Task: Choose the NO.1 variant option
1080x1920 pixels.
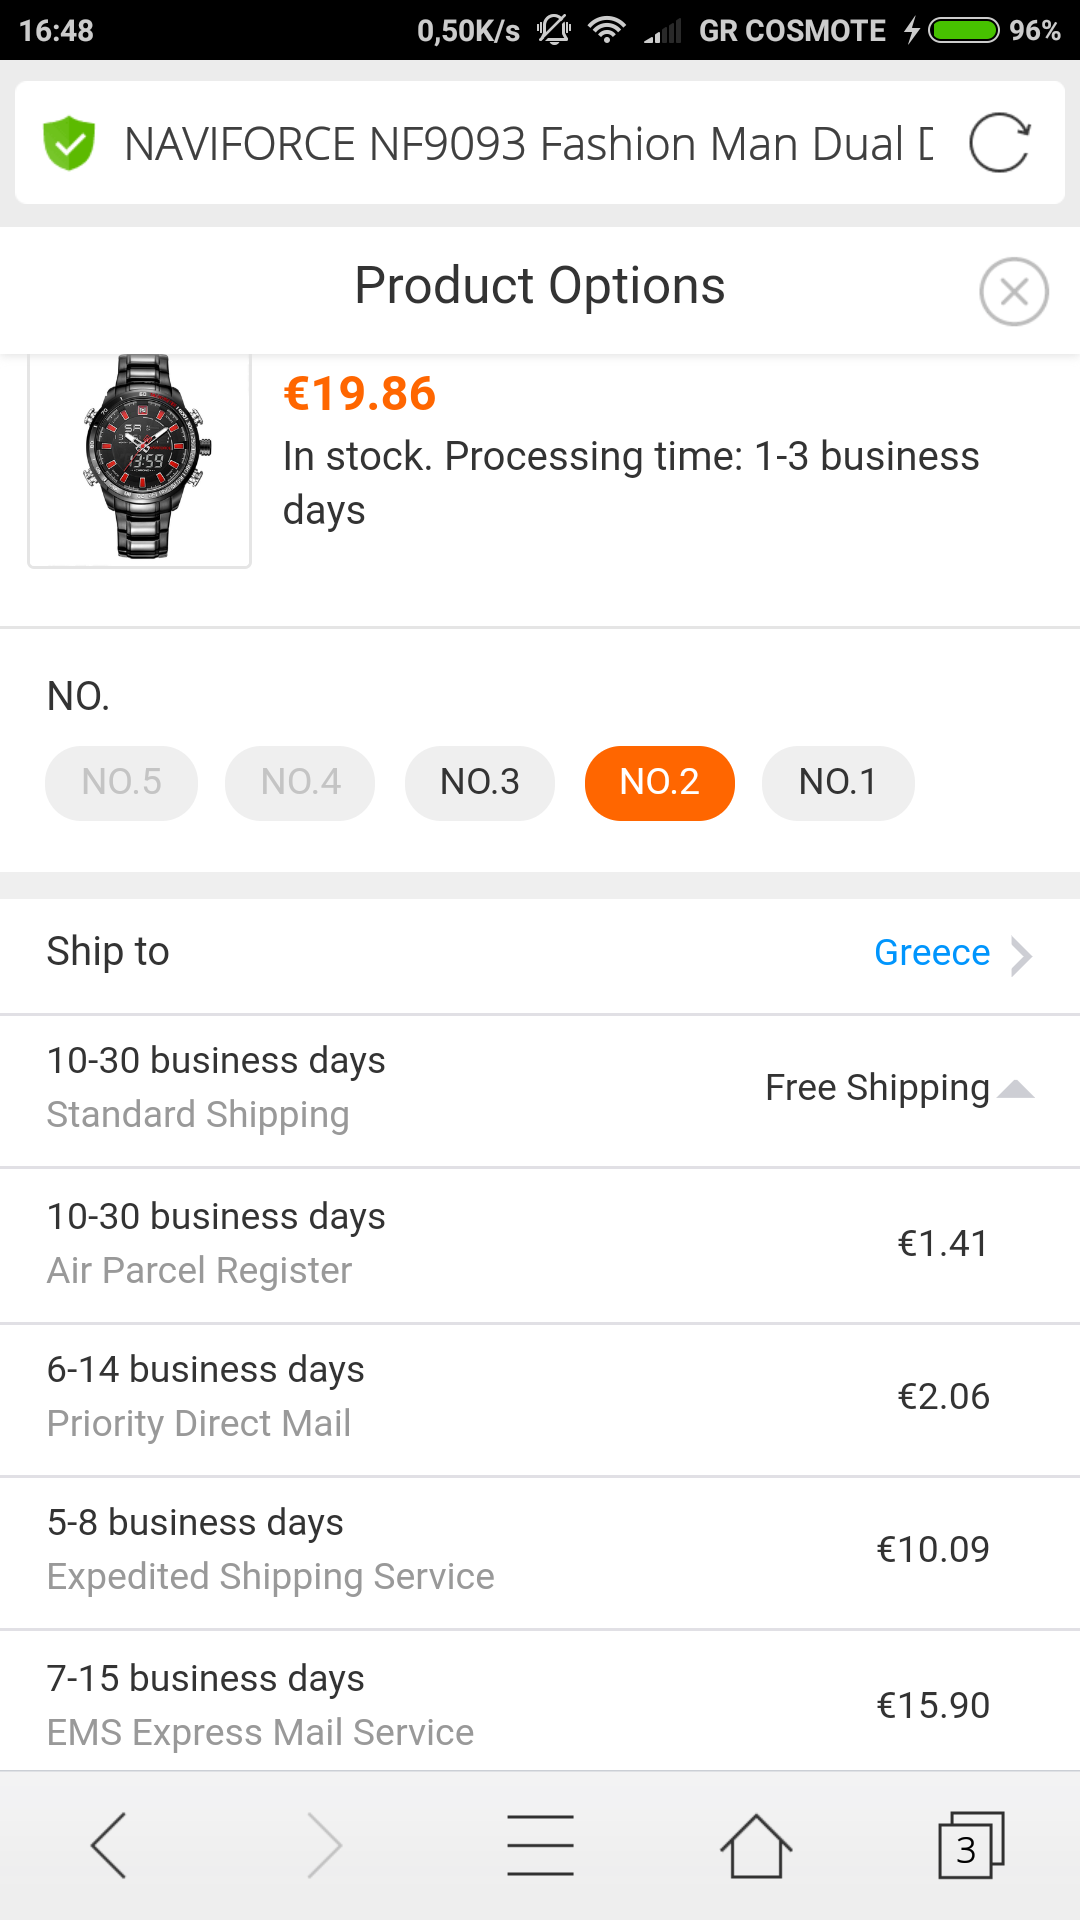Action: [x=838, y=783]
